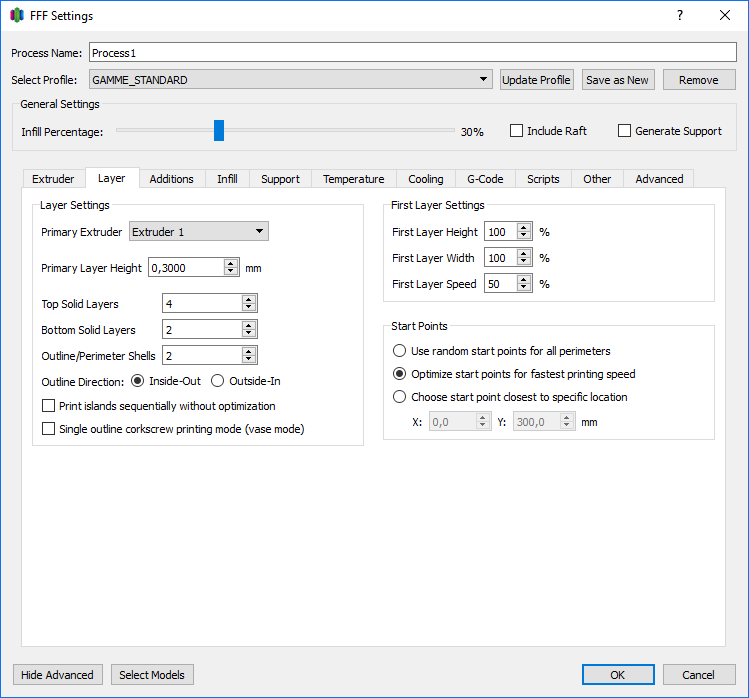Click the Infill Percentage slider handle

coord(219,131)
